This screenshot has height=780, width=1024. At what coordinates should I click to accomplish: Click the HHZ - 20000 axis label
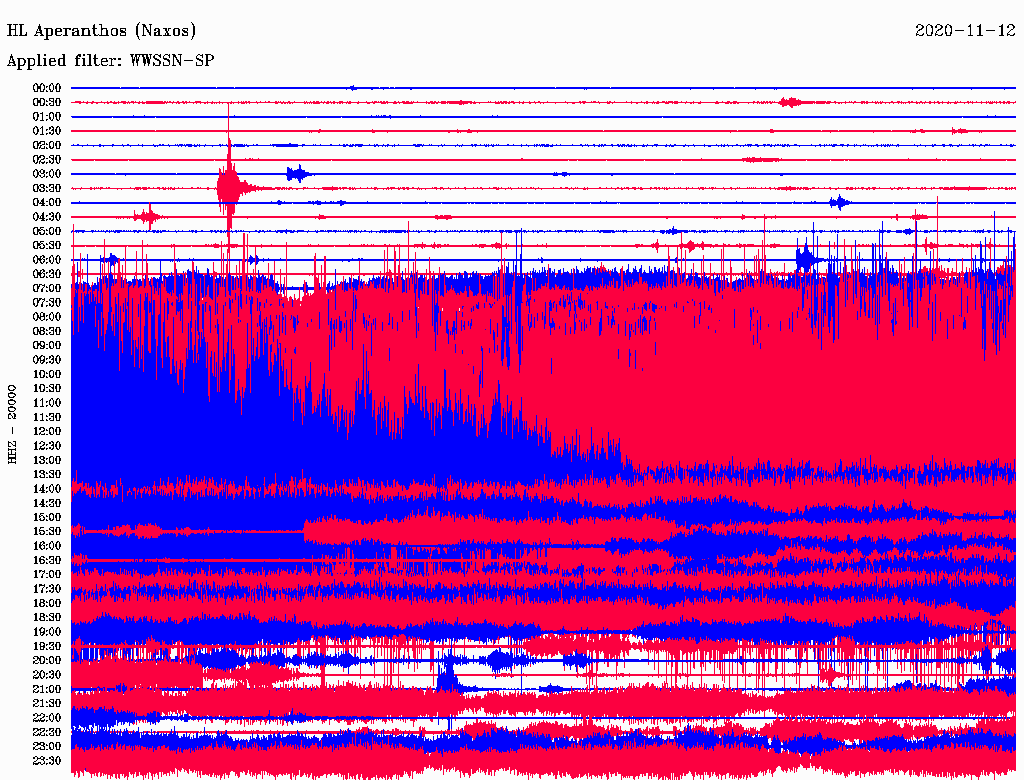pyautogui.click(x=12, y=424)
